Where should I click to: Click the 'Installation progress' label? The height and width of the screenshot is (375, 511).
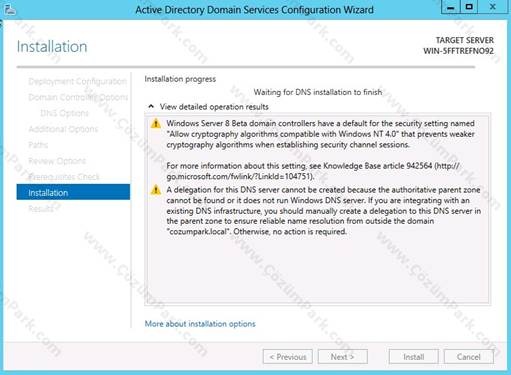pyautogui.click(x=180, y=79)
